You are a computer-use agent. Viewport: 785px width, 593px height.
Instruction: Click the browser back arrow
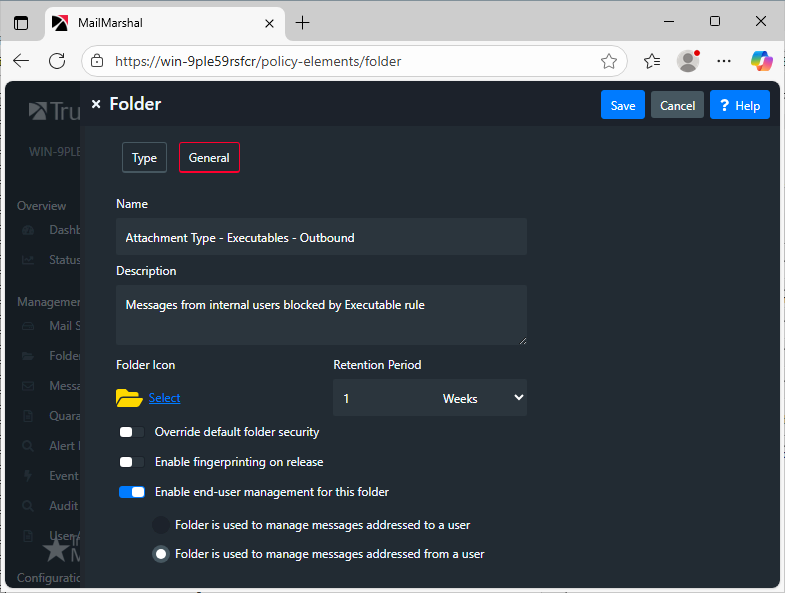pyautogui.click(x=21, y=61)
